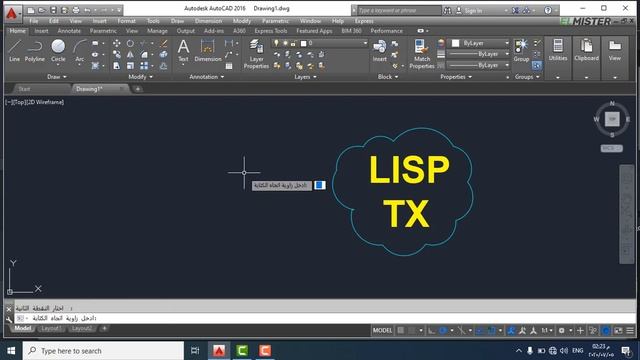The height and width of the screenshot is (360, 640).
Task: Click the Insert block icon
Action: pyautogui.click(x=380, y=51)
